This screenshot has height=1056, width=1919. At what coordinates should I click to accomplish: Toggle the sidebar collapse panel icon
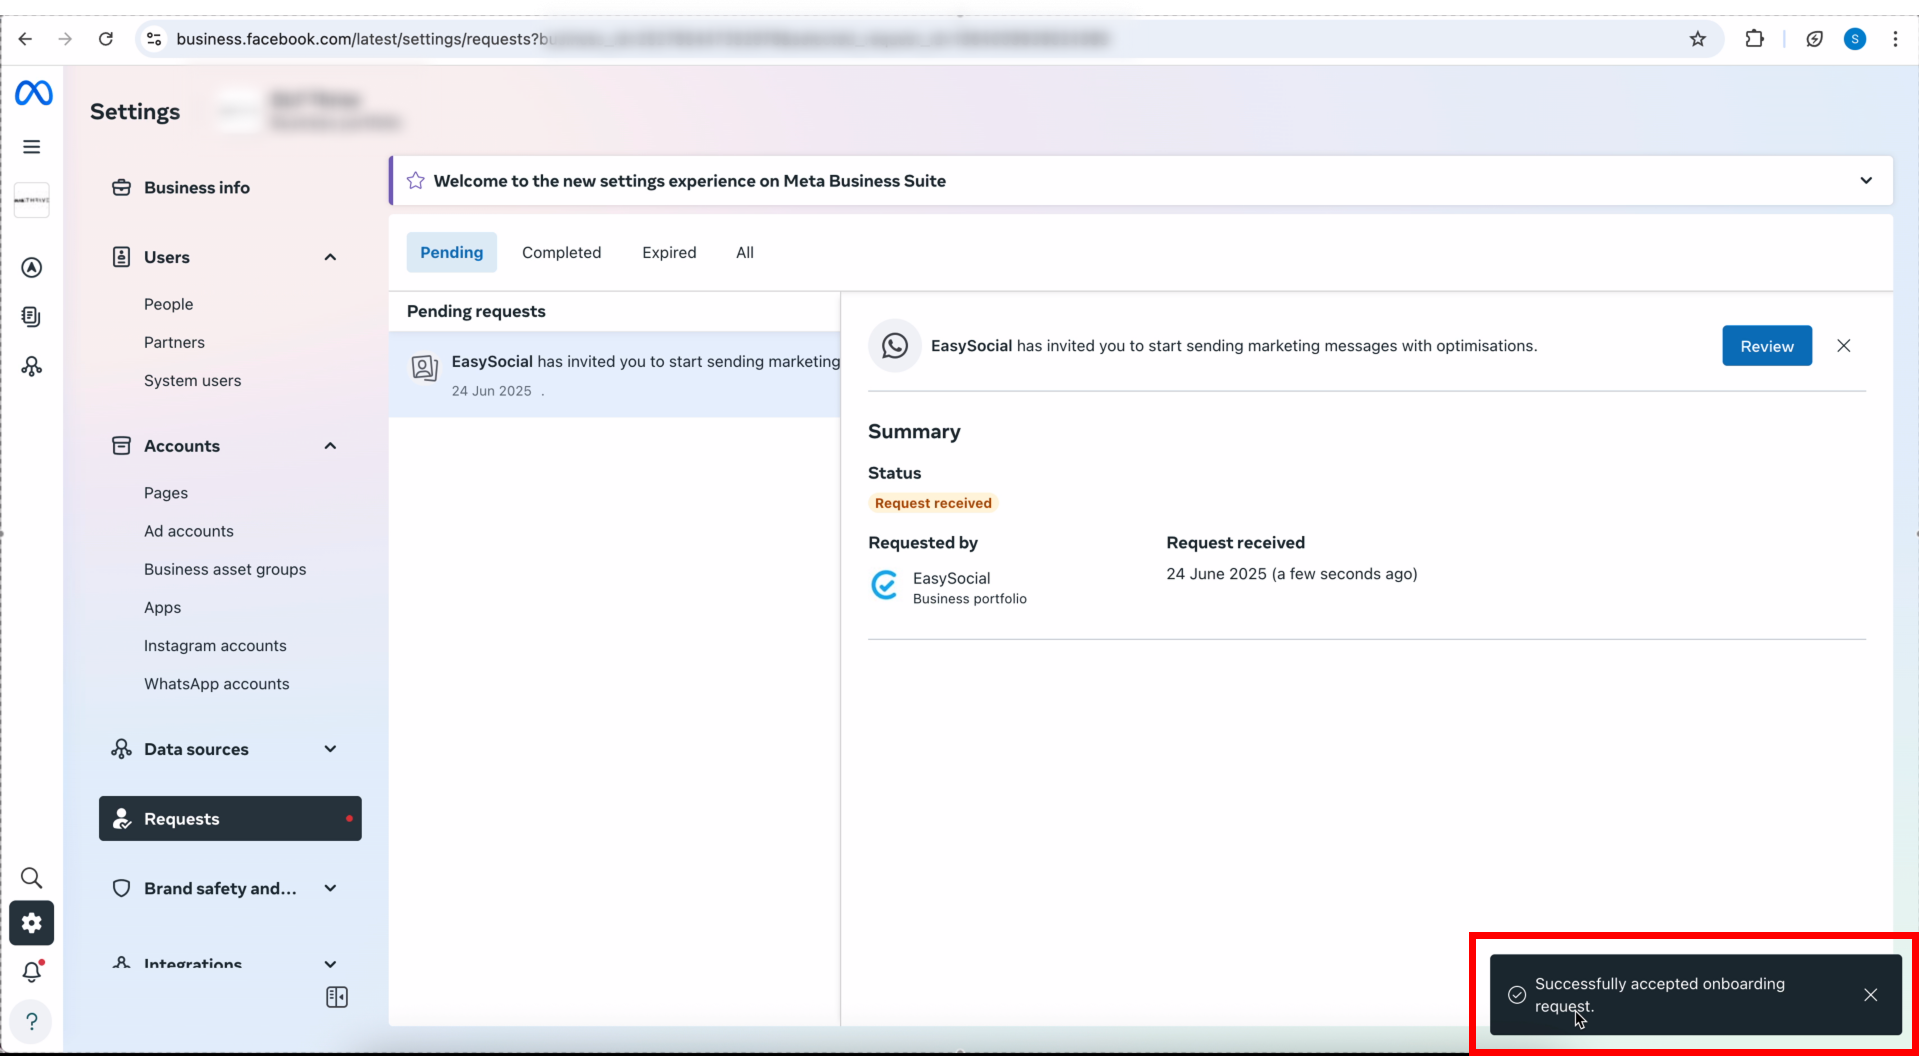(337, 997)
